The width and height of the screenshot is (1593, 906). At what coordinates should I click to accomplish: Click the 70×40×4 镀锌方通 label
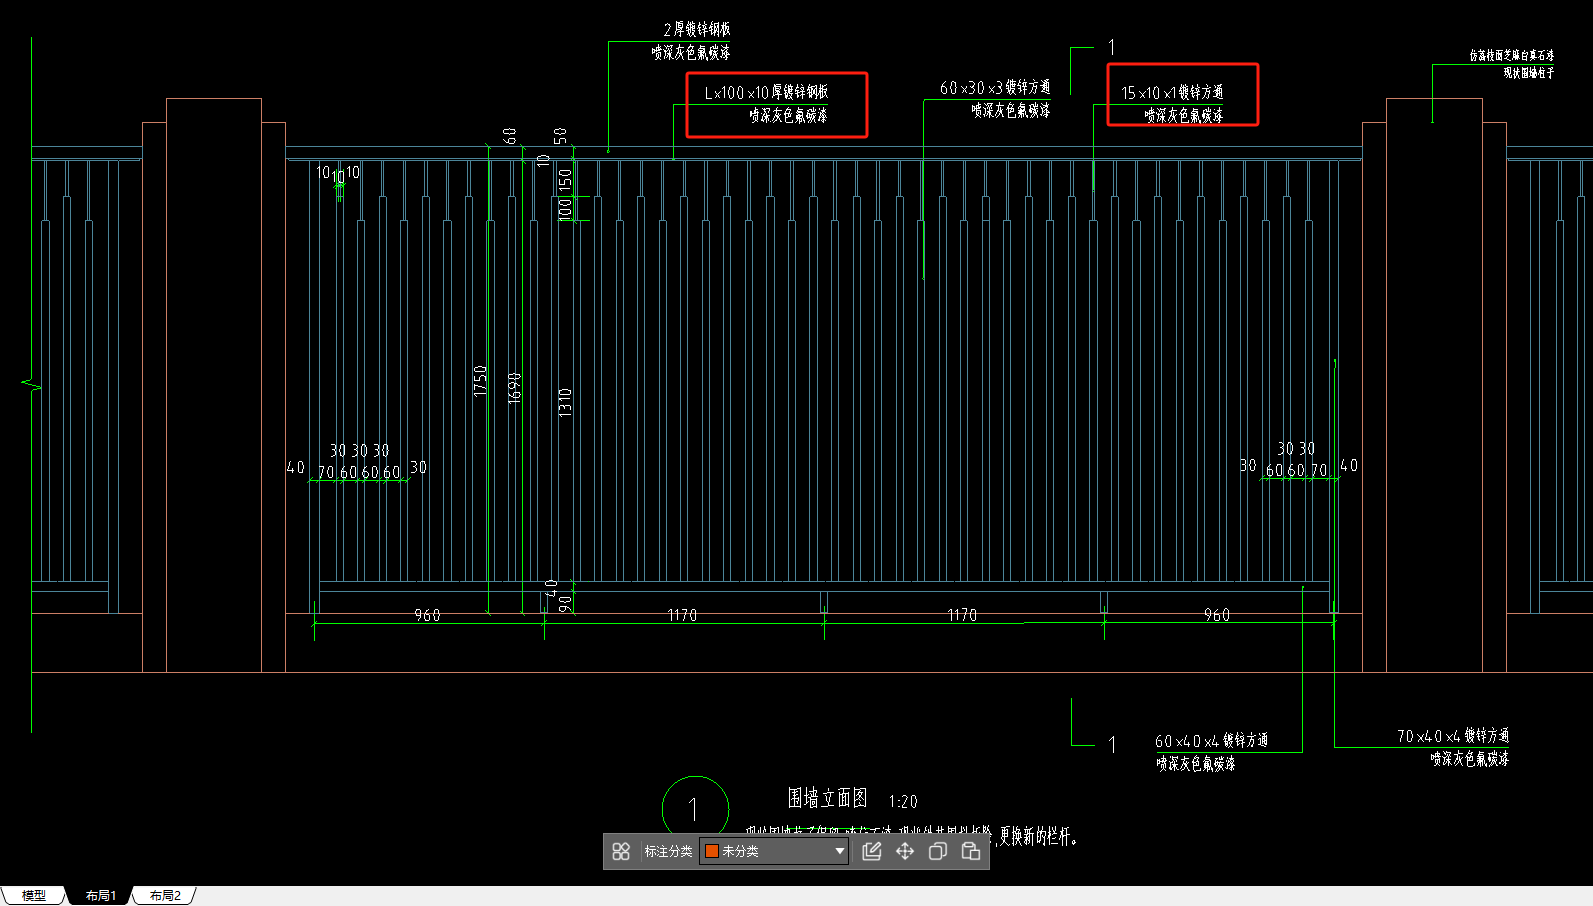point(1453,736)
